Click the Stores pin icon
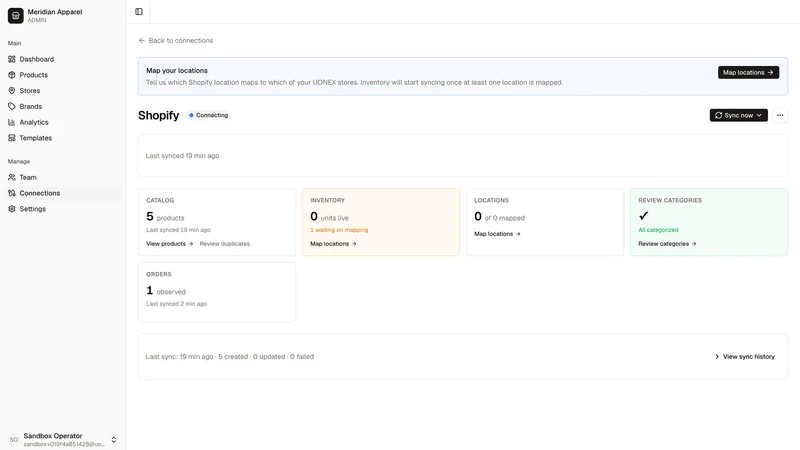Screen dimensions: 800x450 12,91
